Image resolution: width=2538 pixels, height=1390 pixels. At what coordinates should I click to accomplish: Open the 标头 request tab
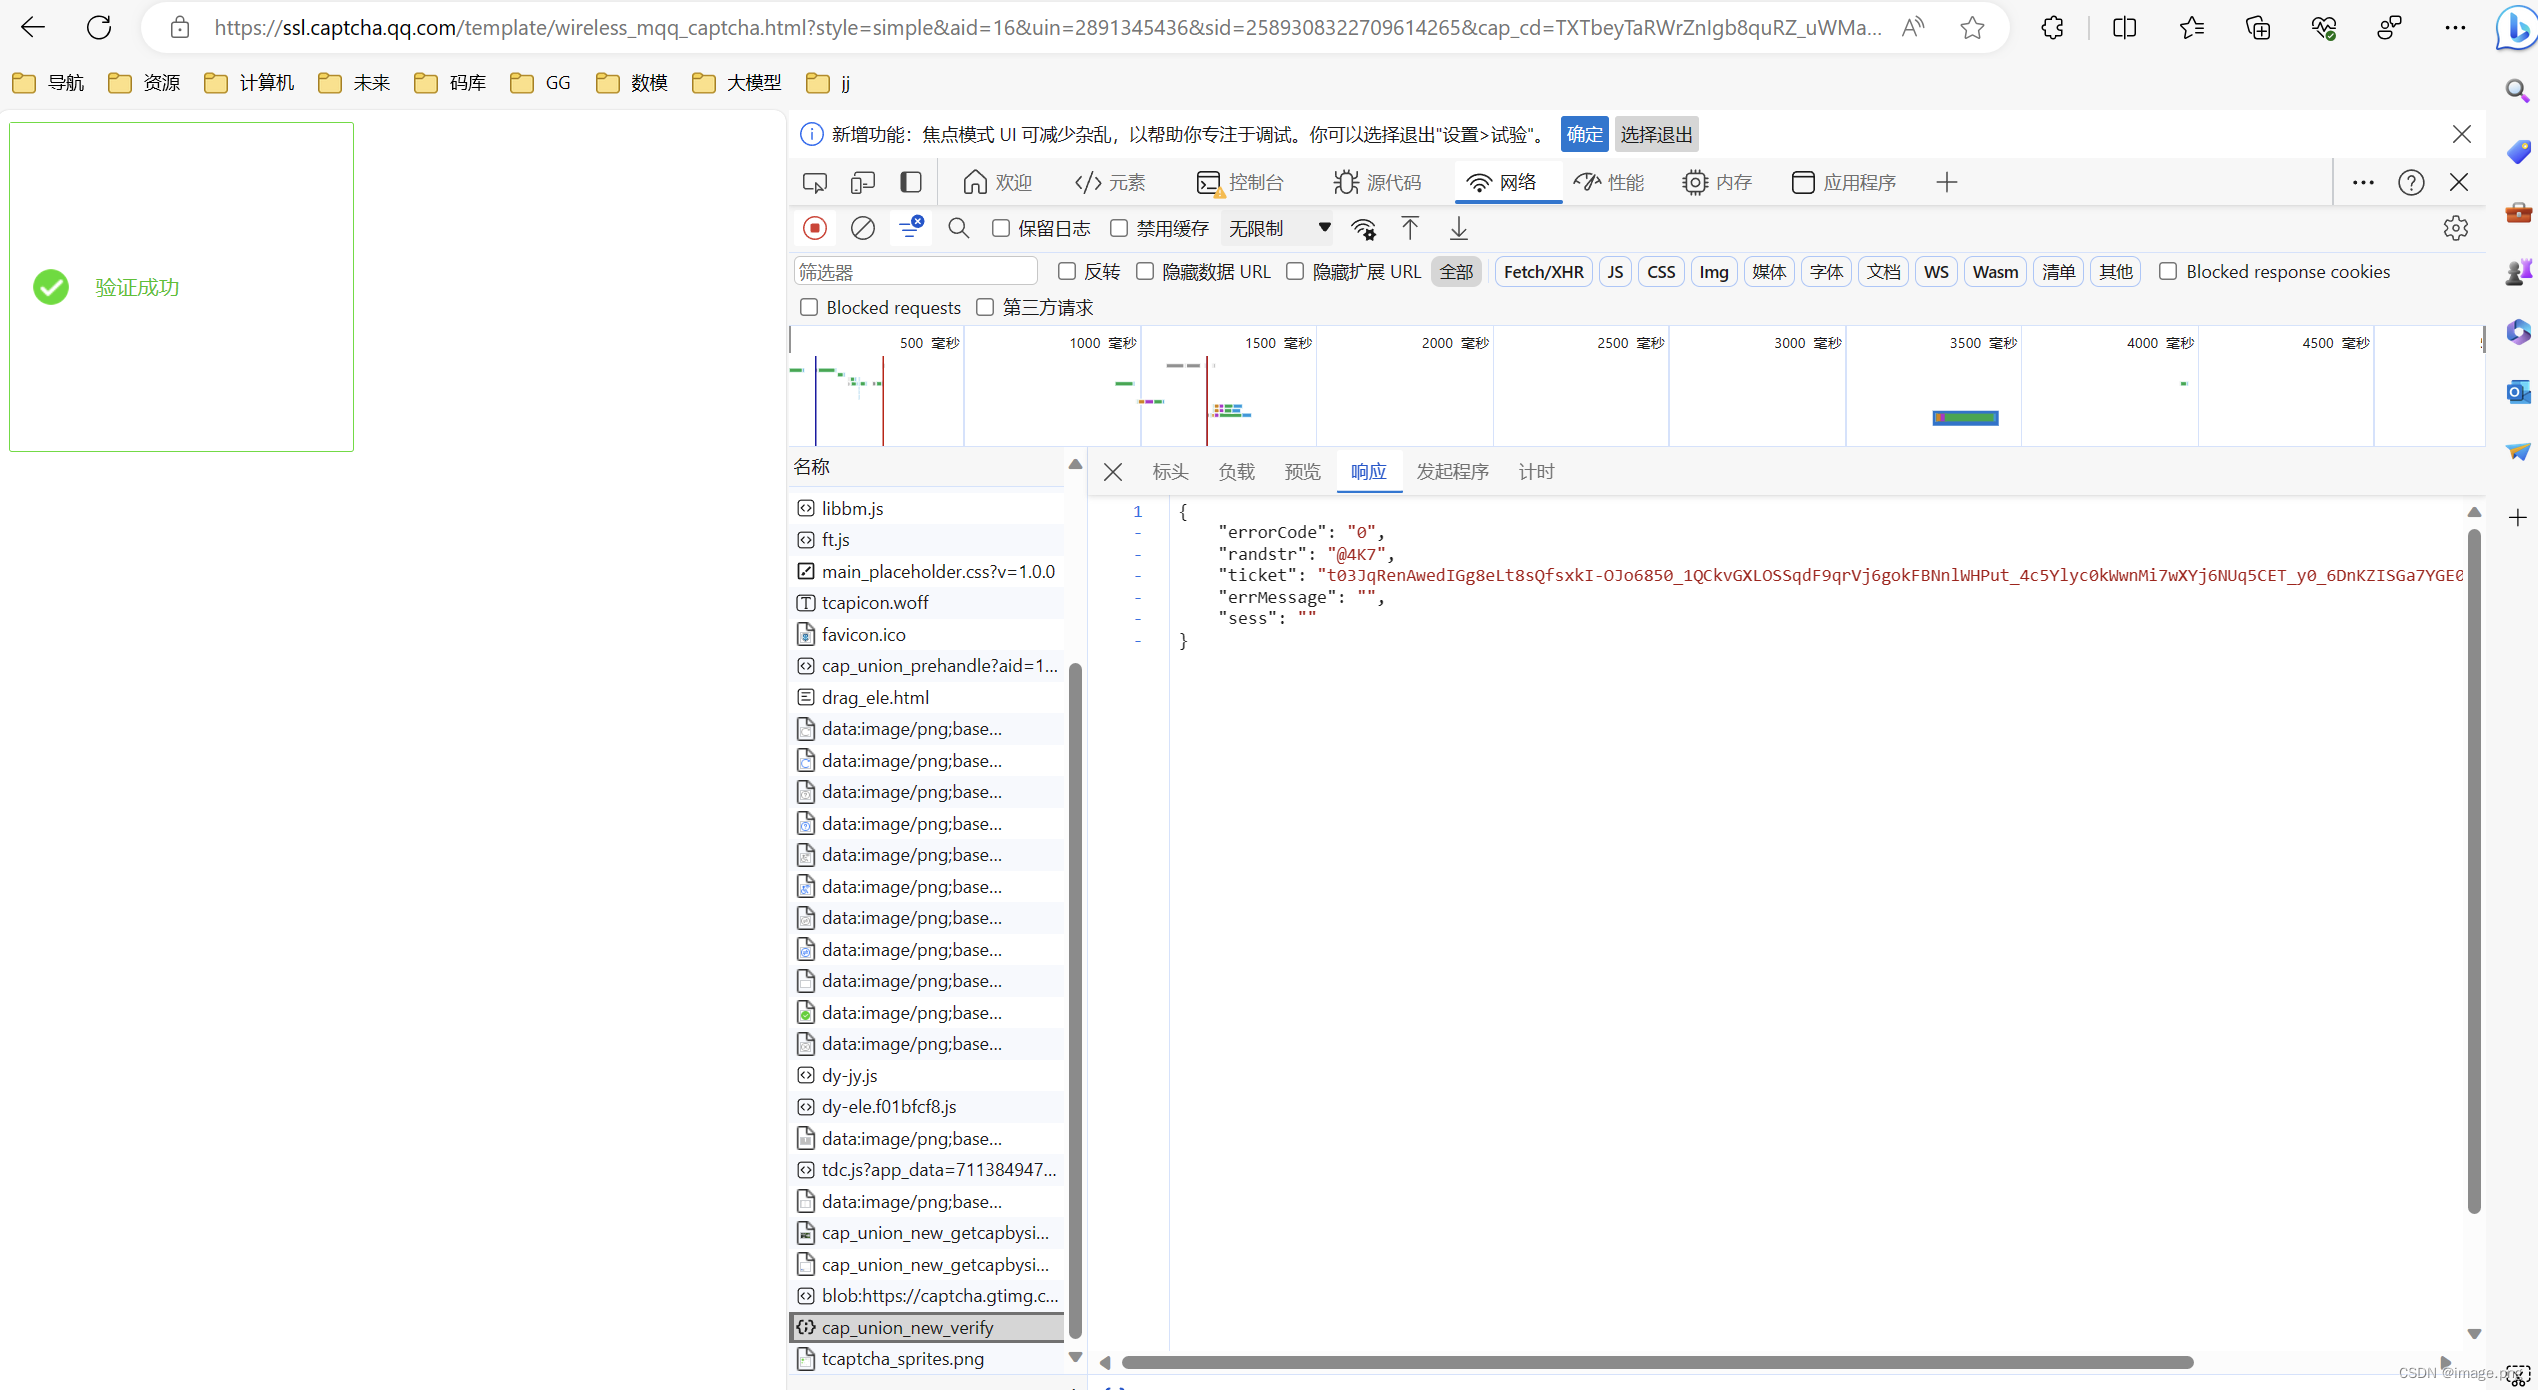pos(1169,472)
